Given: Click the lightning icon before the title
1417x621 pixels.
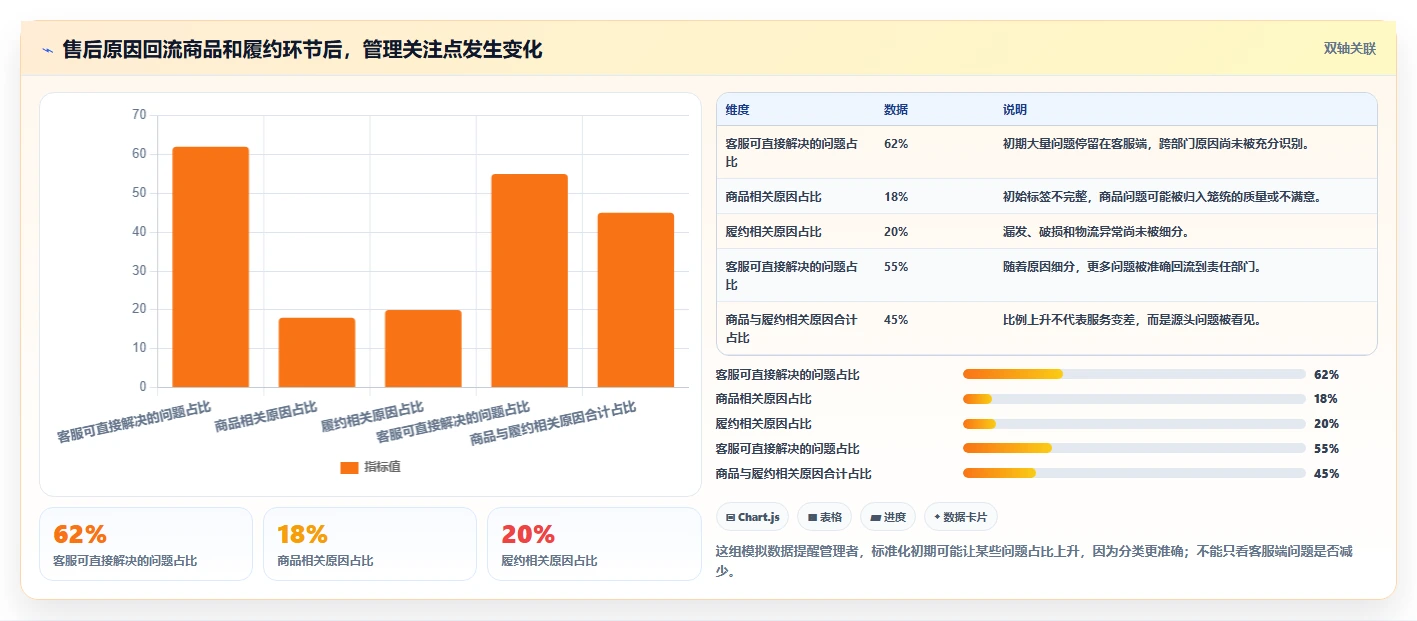Looking at the screenshot, I should point(48,50).
